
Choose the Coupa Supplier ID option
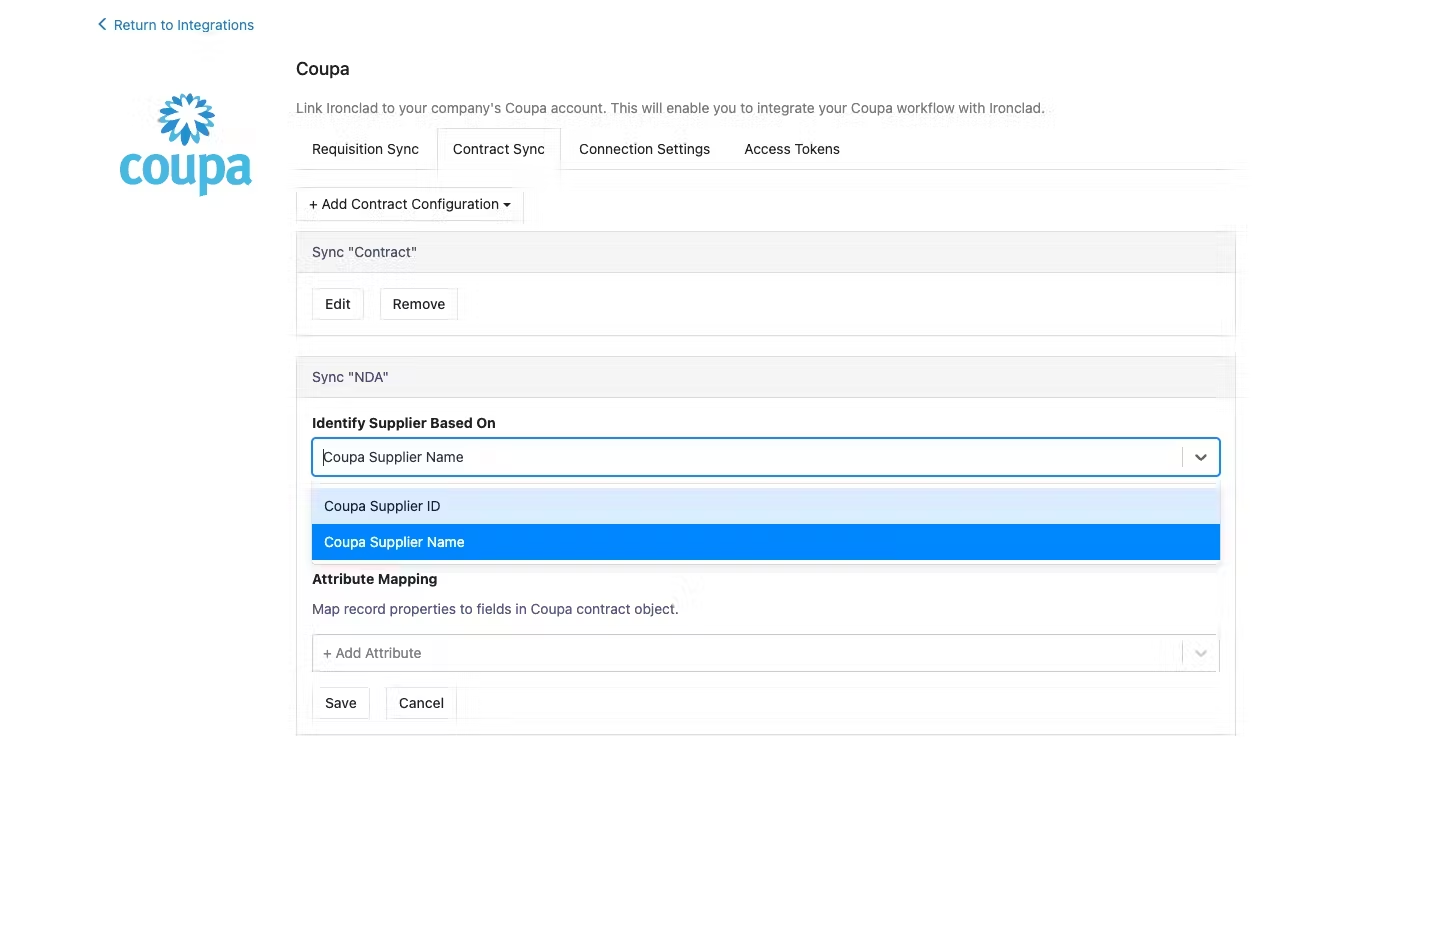click(765, 506)
